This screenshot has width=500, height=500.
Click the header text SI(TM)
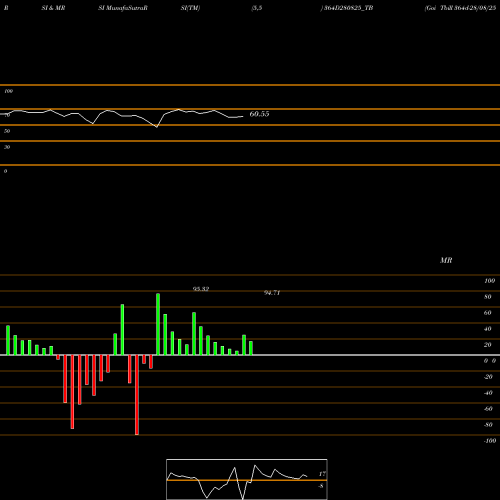point(190,8)
